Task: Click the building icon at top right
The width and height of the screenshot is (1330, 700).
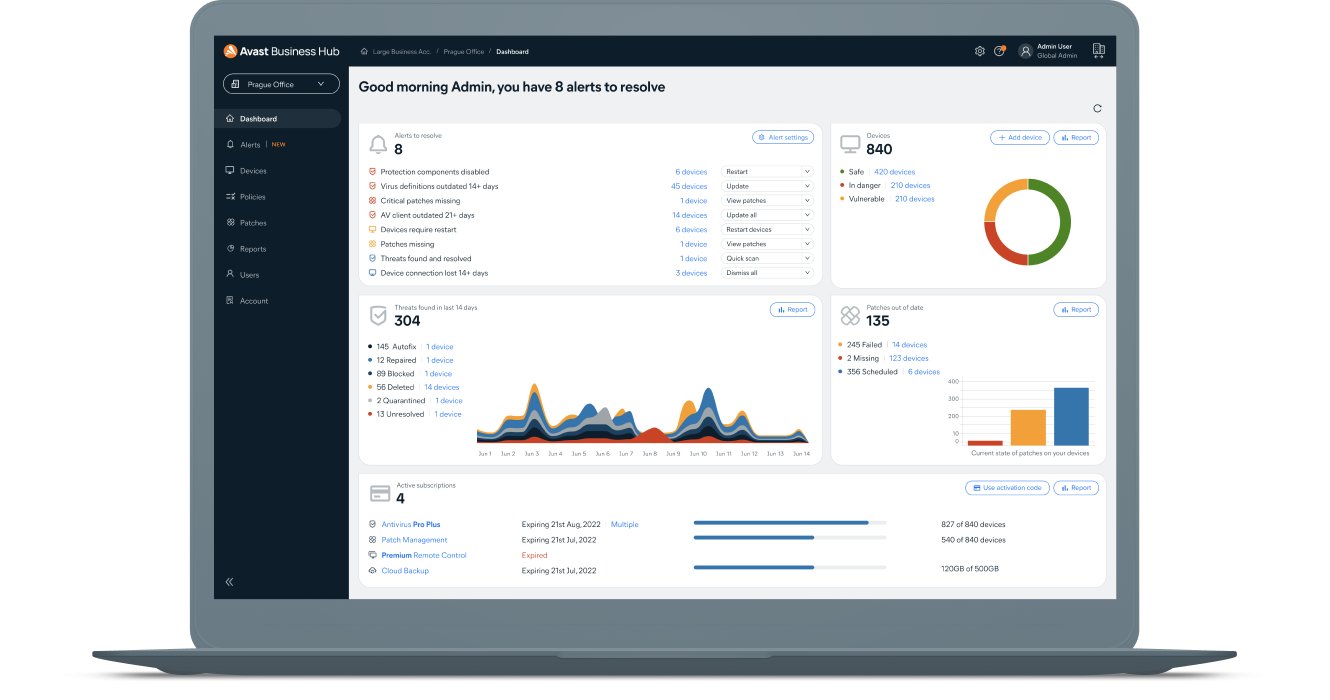Action: [x=1098, y=50]
